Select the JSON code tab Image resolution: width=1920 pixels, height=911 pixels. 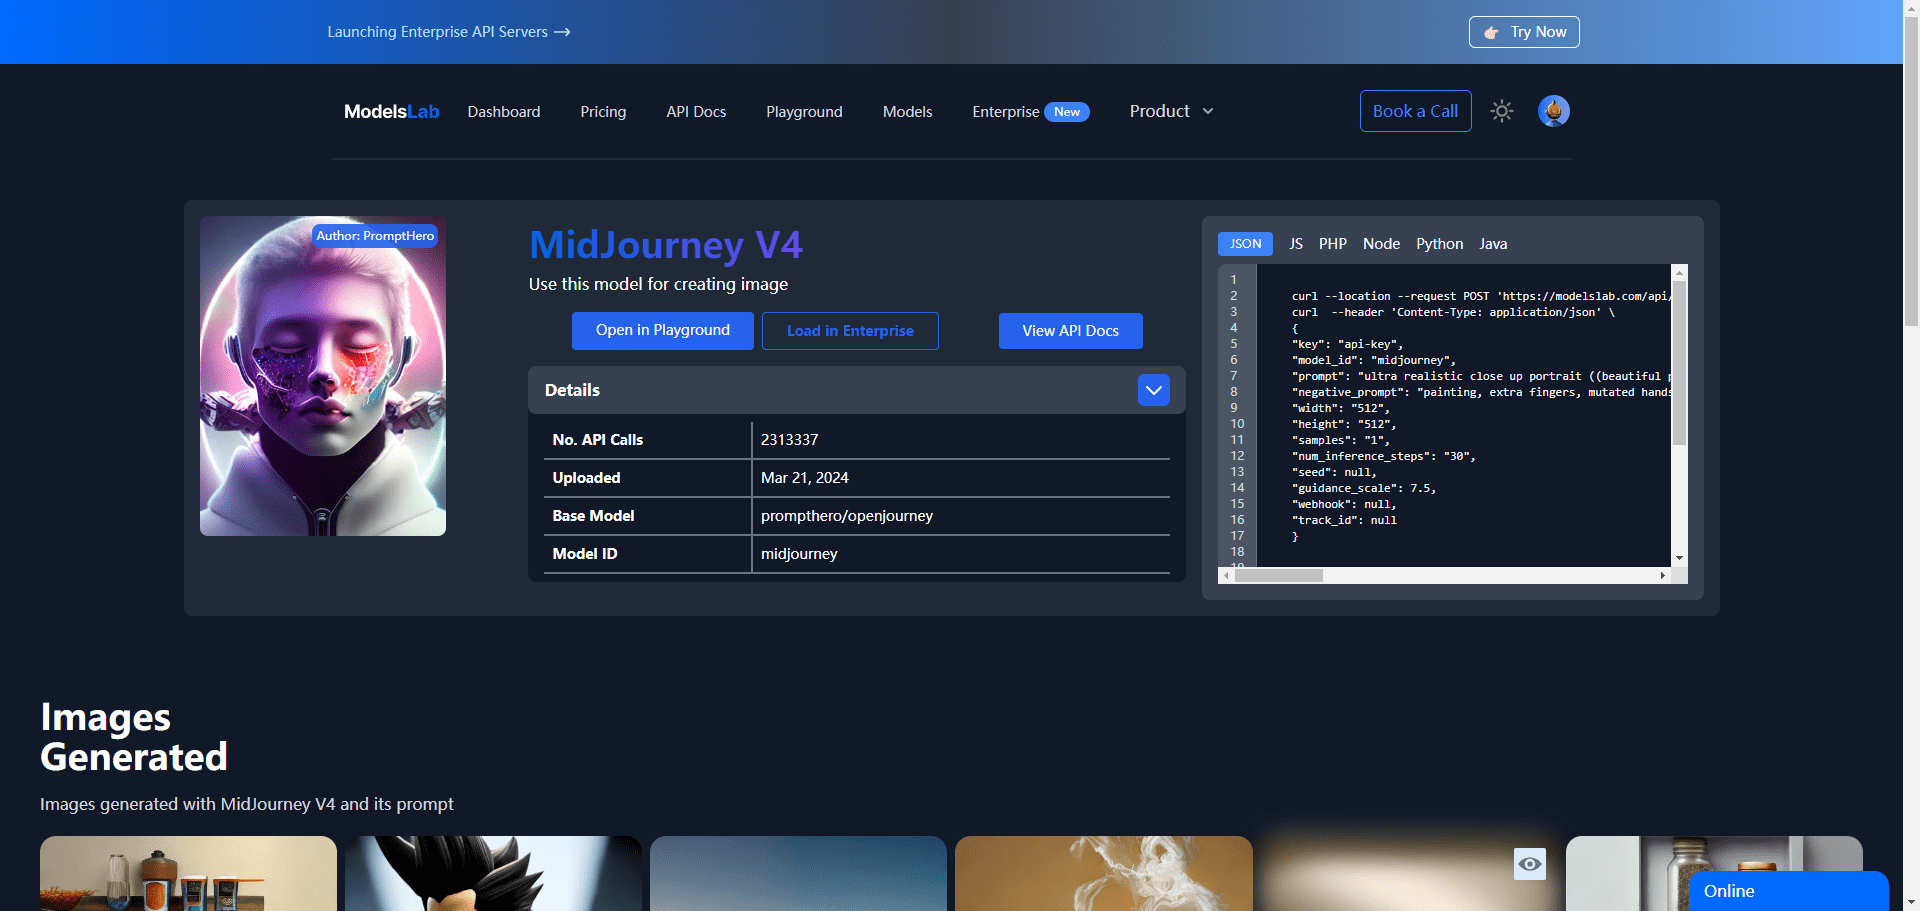[x=1245, y=244]
